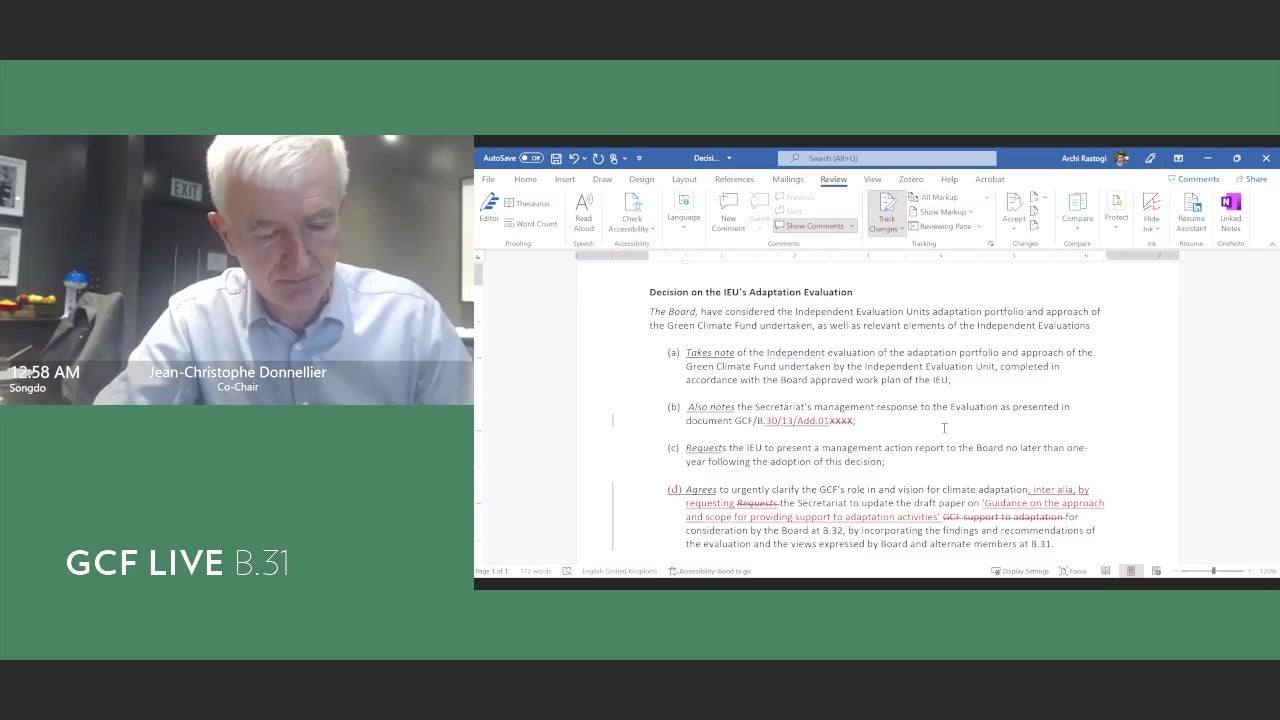
Task: Click the zoom in plus button
Action: pyautogui.click(x=1249, y=571)
